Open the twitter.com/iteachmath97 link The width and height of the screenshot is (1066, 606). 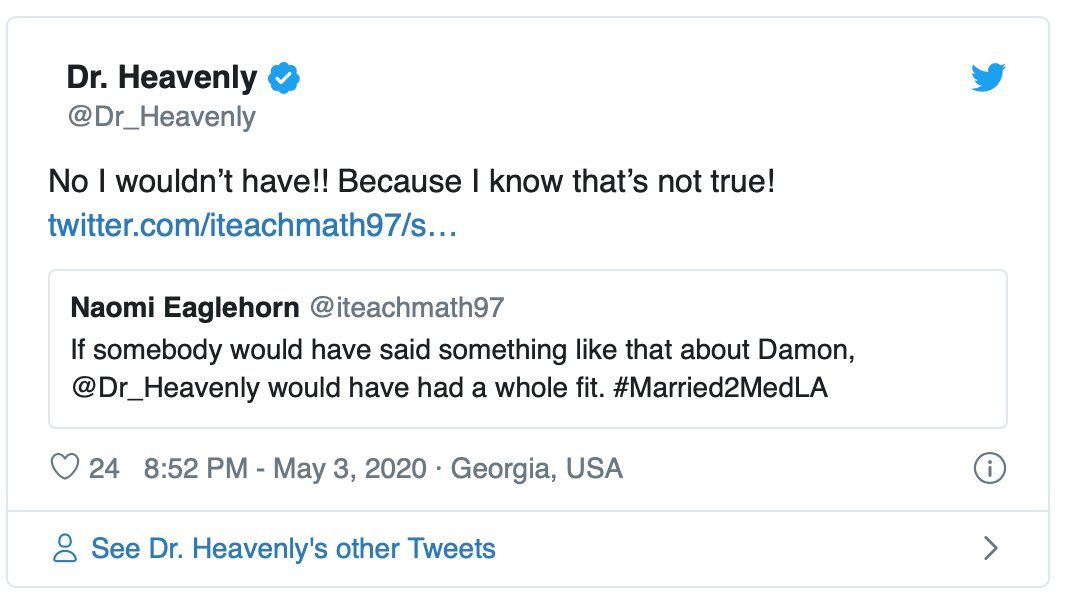pos(252,225)
